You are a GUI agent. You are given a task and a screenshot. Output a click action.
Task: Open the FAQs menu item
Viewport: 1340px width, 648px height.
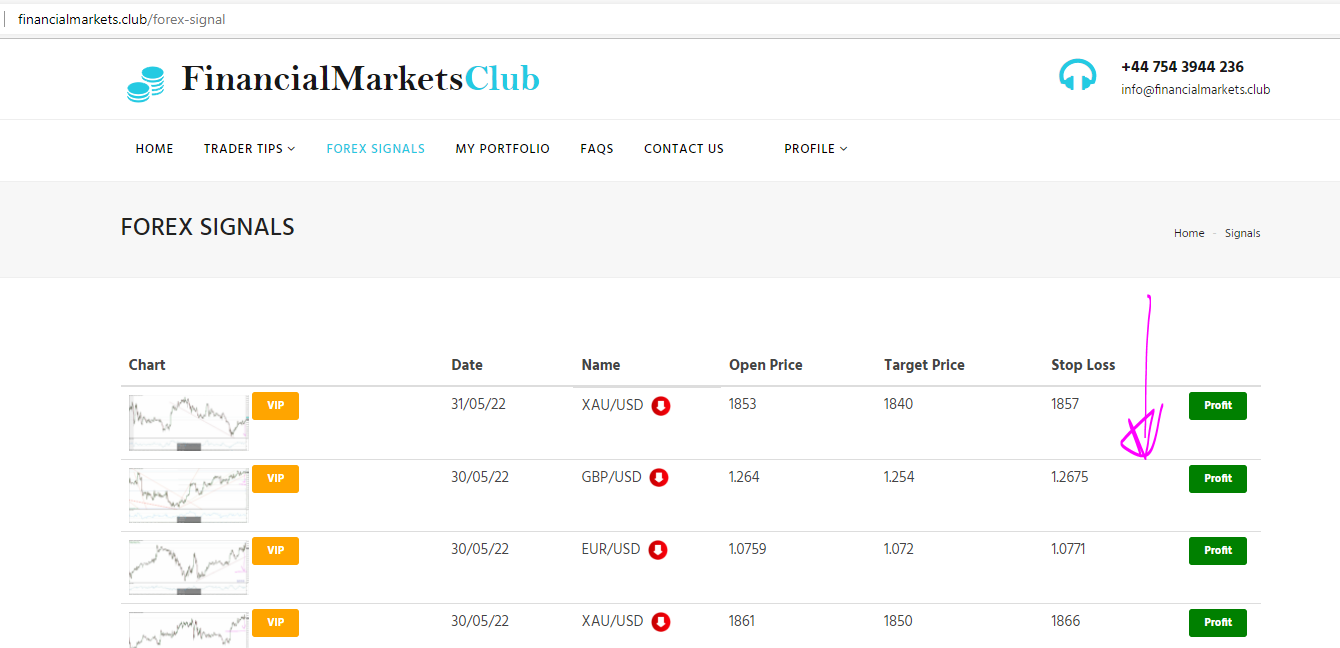pos(596,149)
